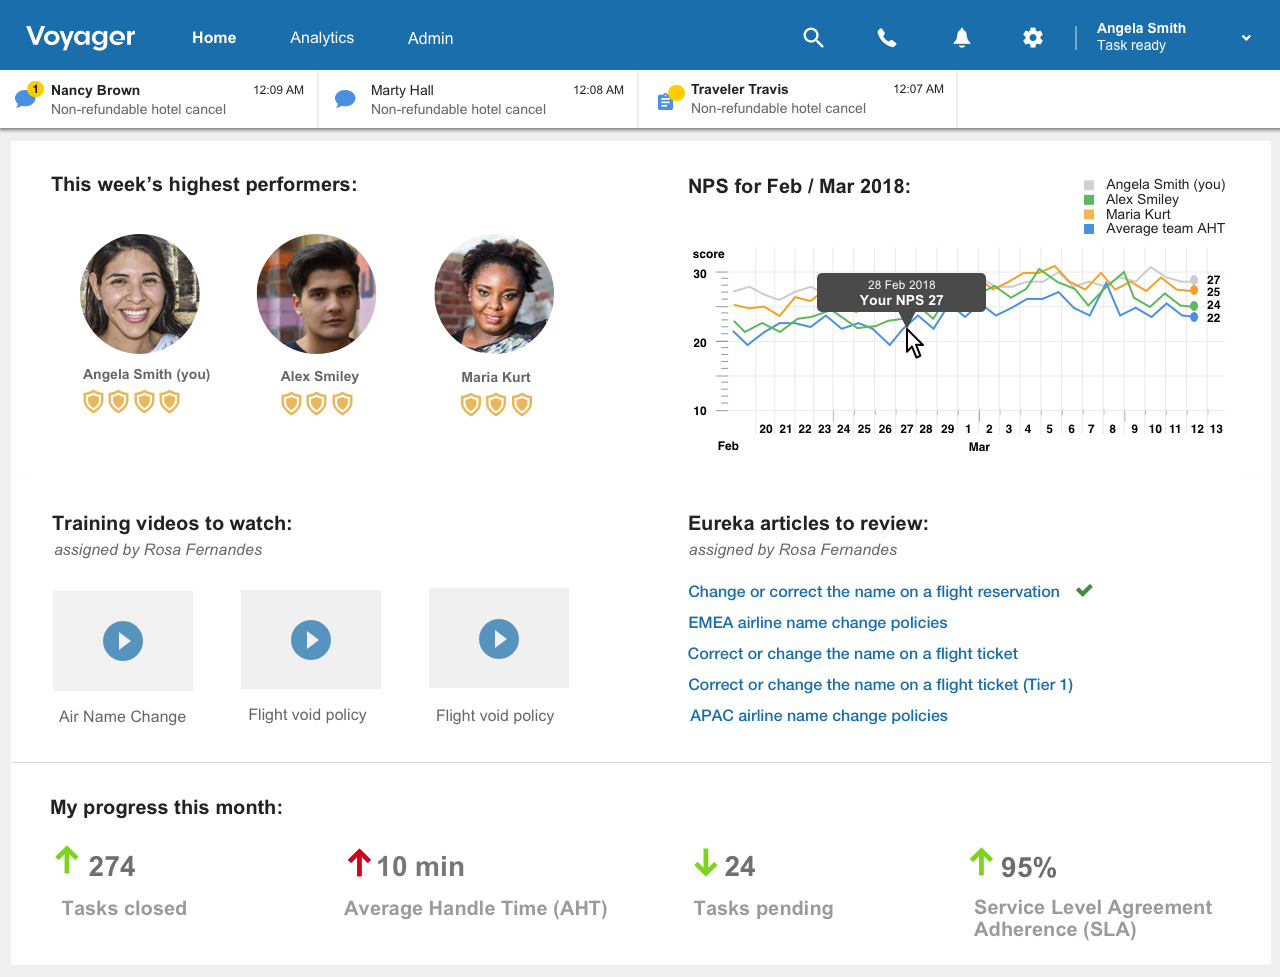Click the green Alex Smiley legend swatch

click(1089, 200)
